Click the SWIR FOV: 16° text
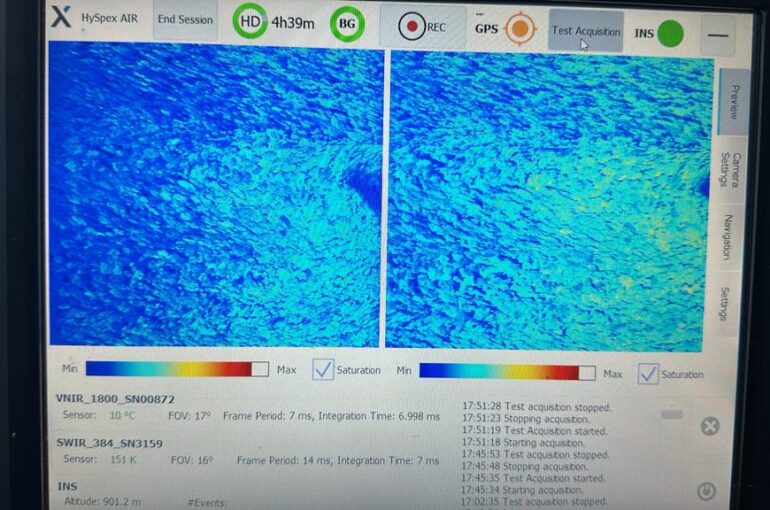Screen dimensions: 770x510 (x=192, y=460)
